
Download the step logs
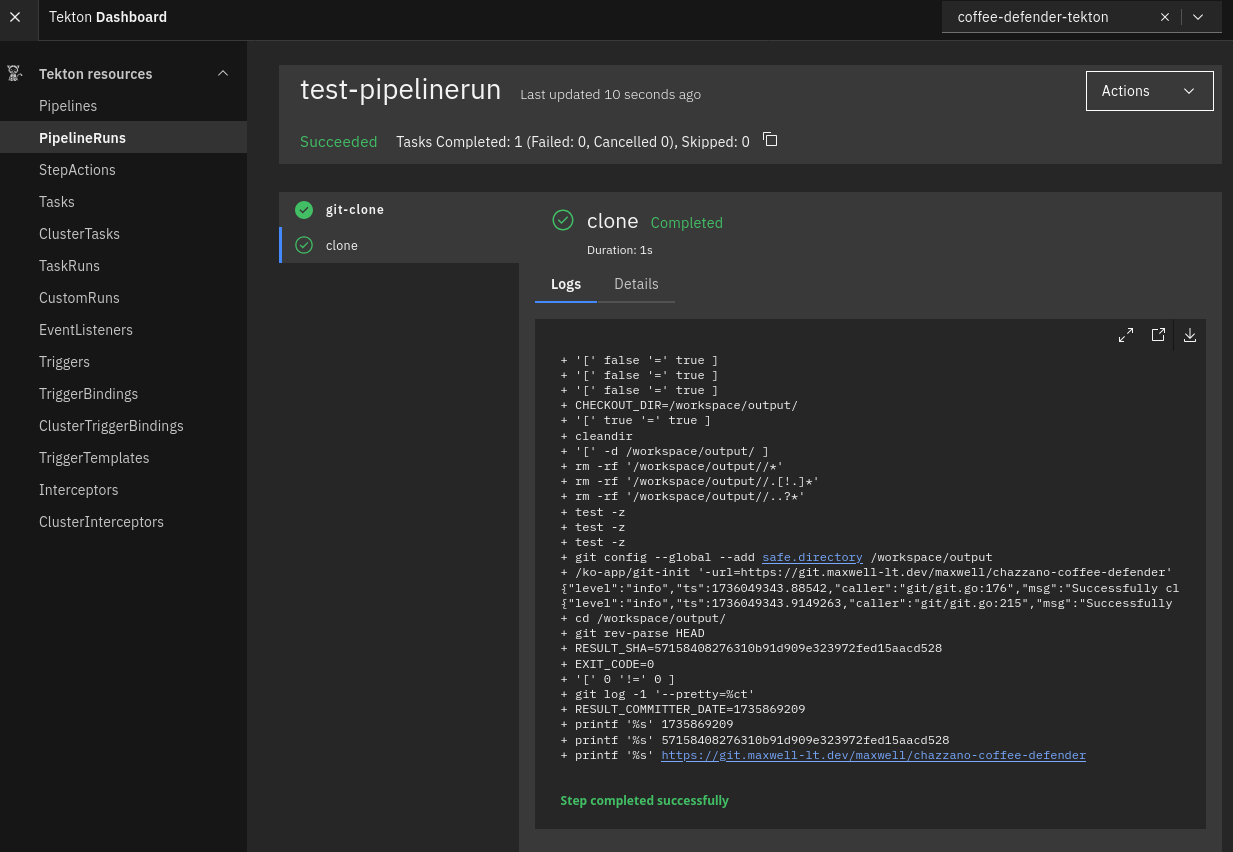tap(1190, 335)
